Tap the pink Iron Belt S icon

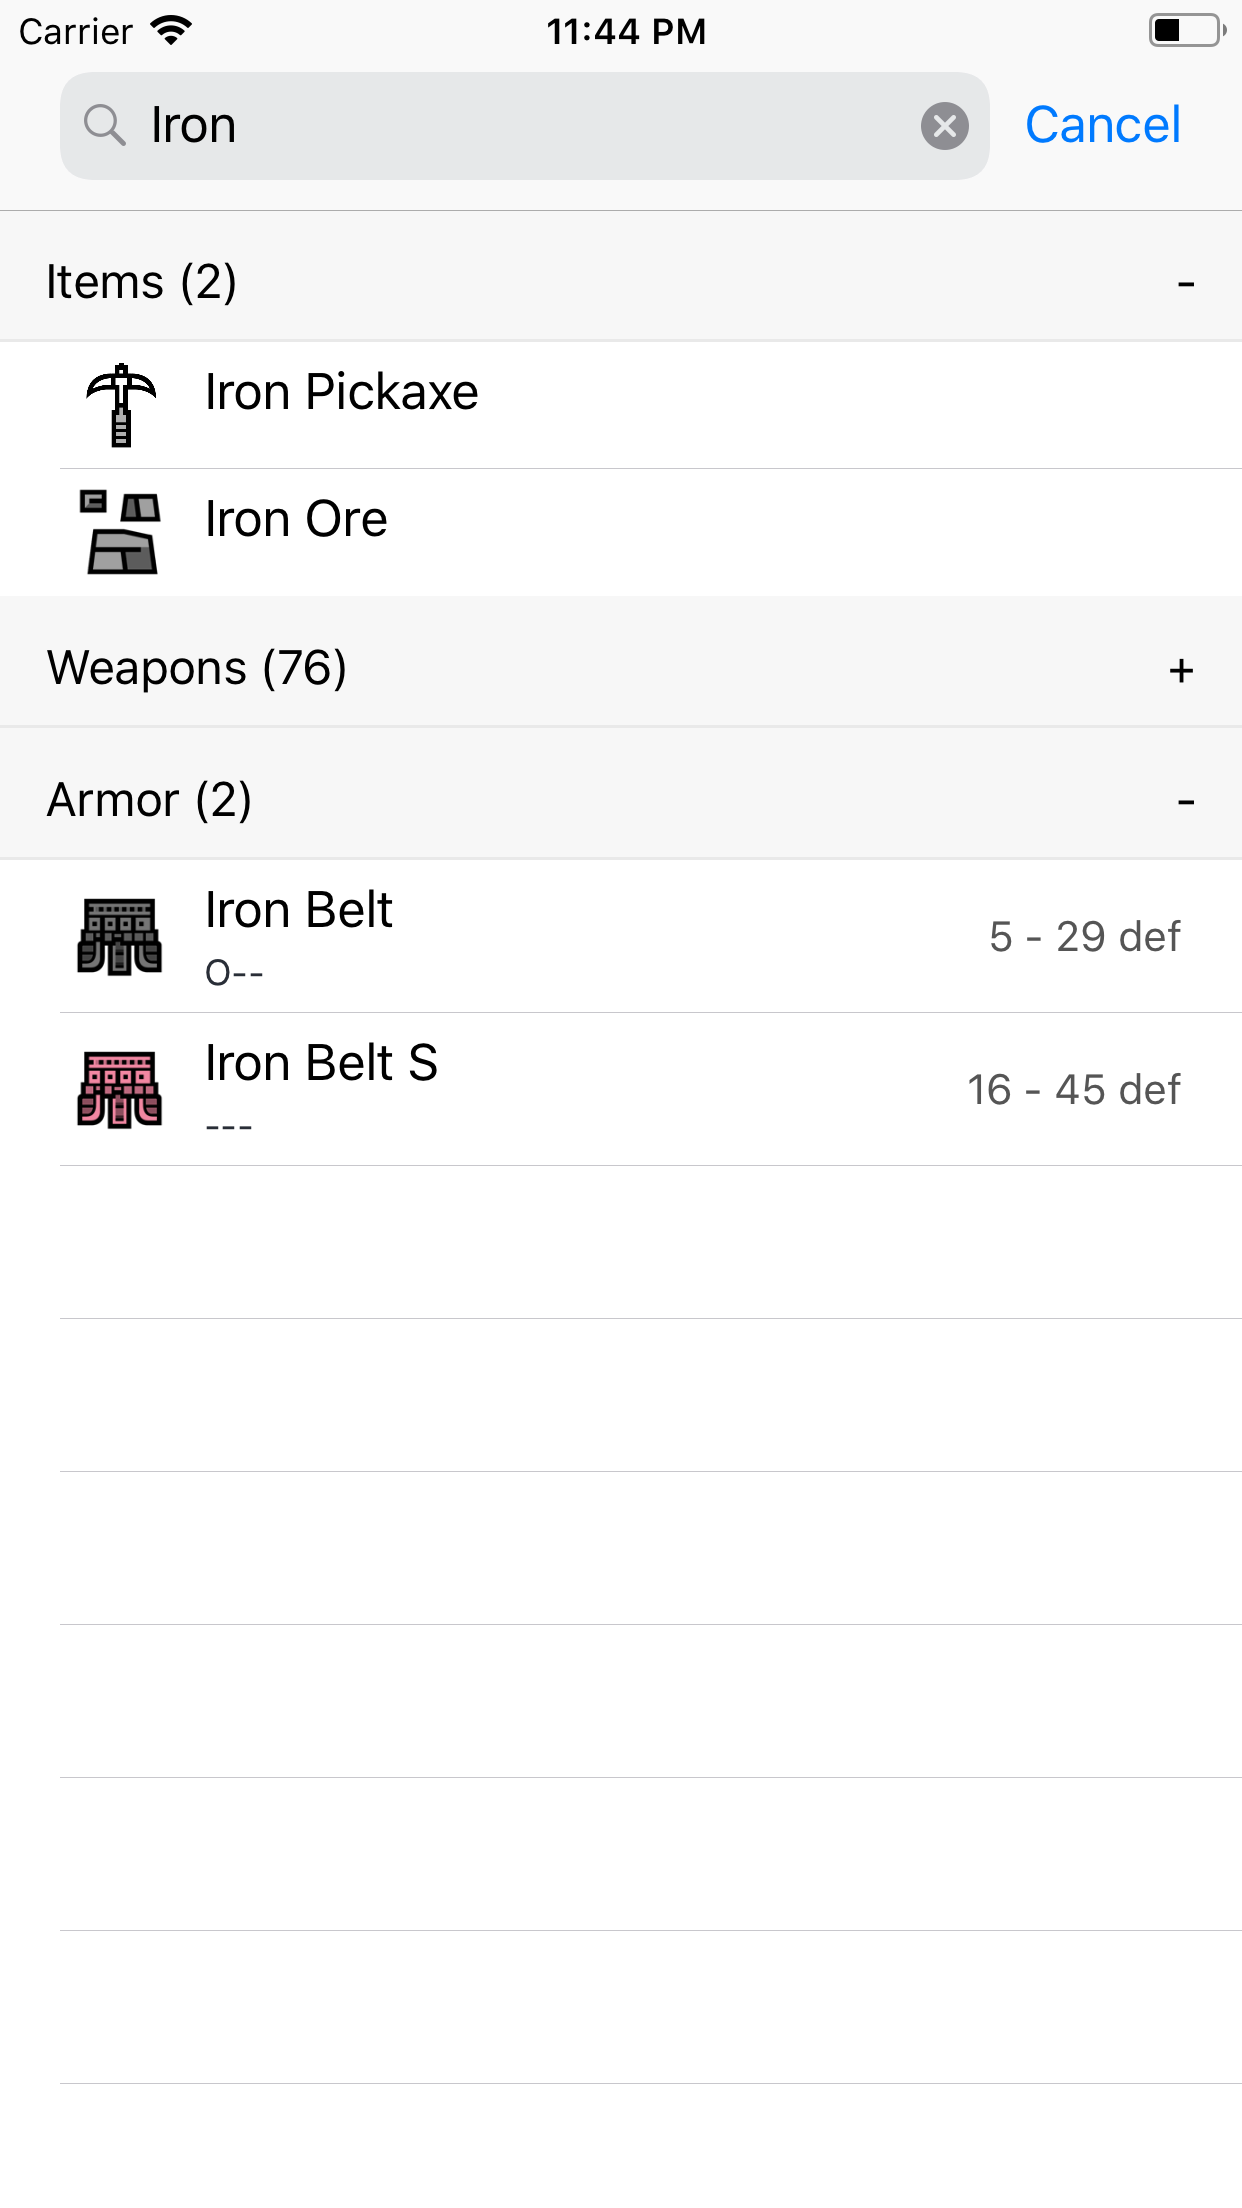(120, 1089)
